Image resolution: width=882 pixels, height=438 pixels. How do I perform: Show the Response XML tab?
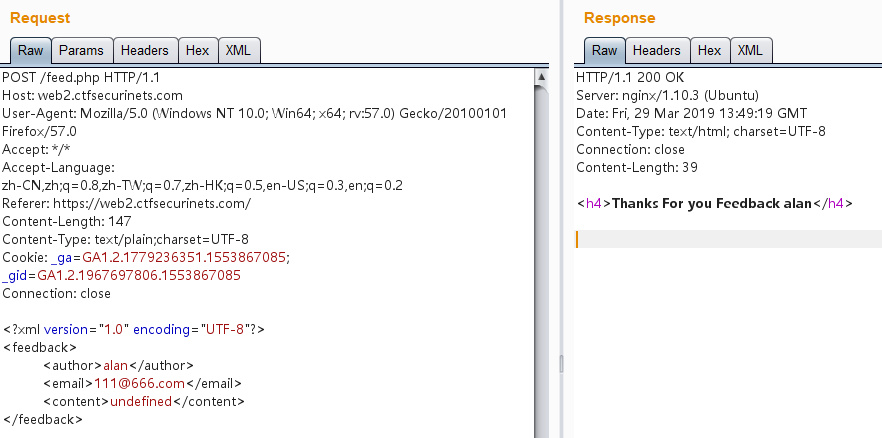coord(750,50)
